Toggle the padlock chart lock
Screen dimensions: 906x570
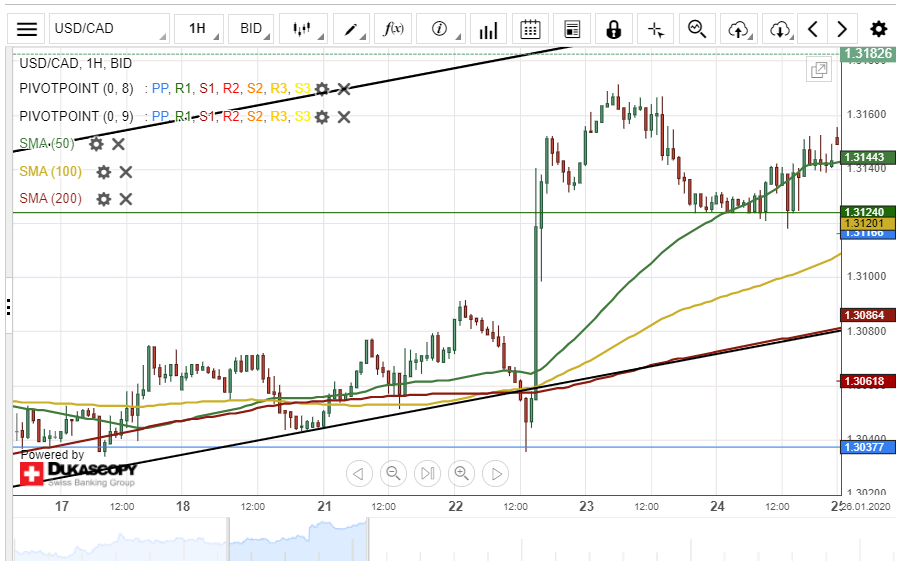pos(613,29)
